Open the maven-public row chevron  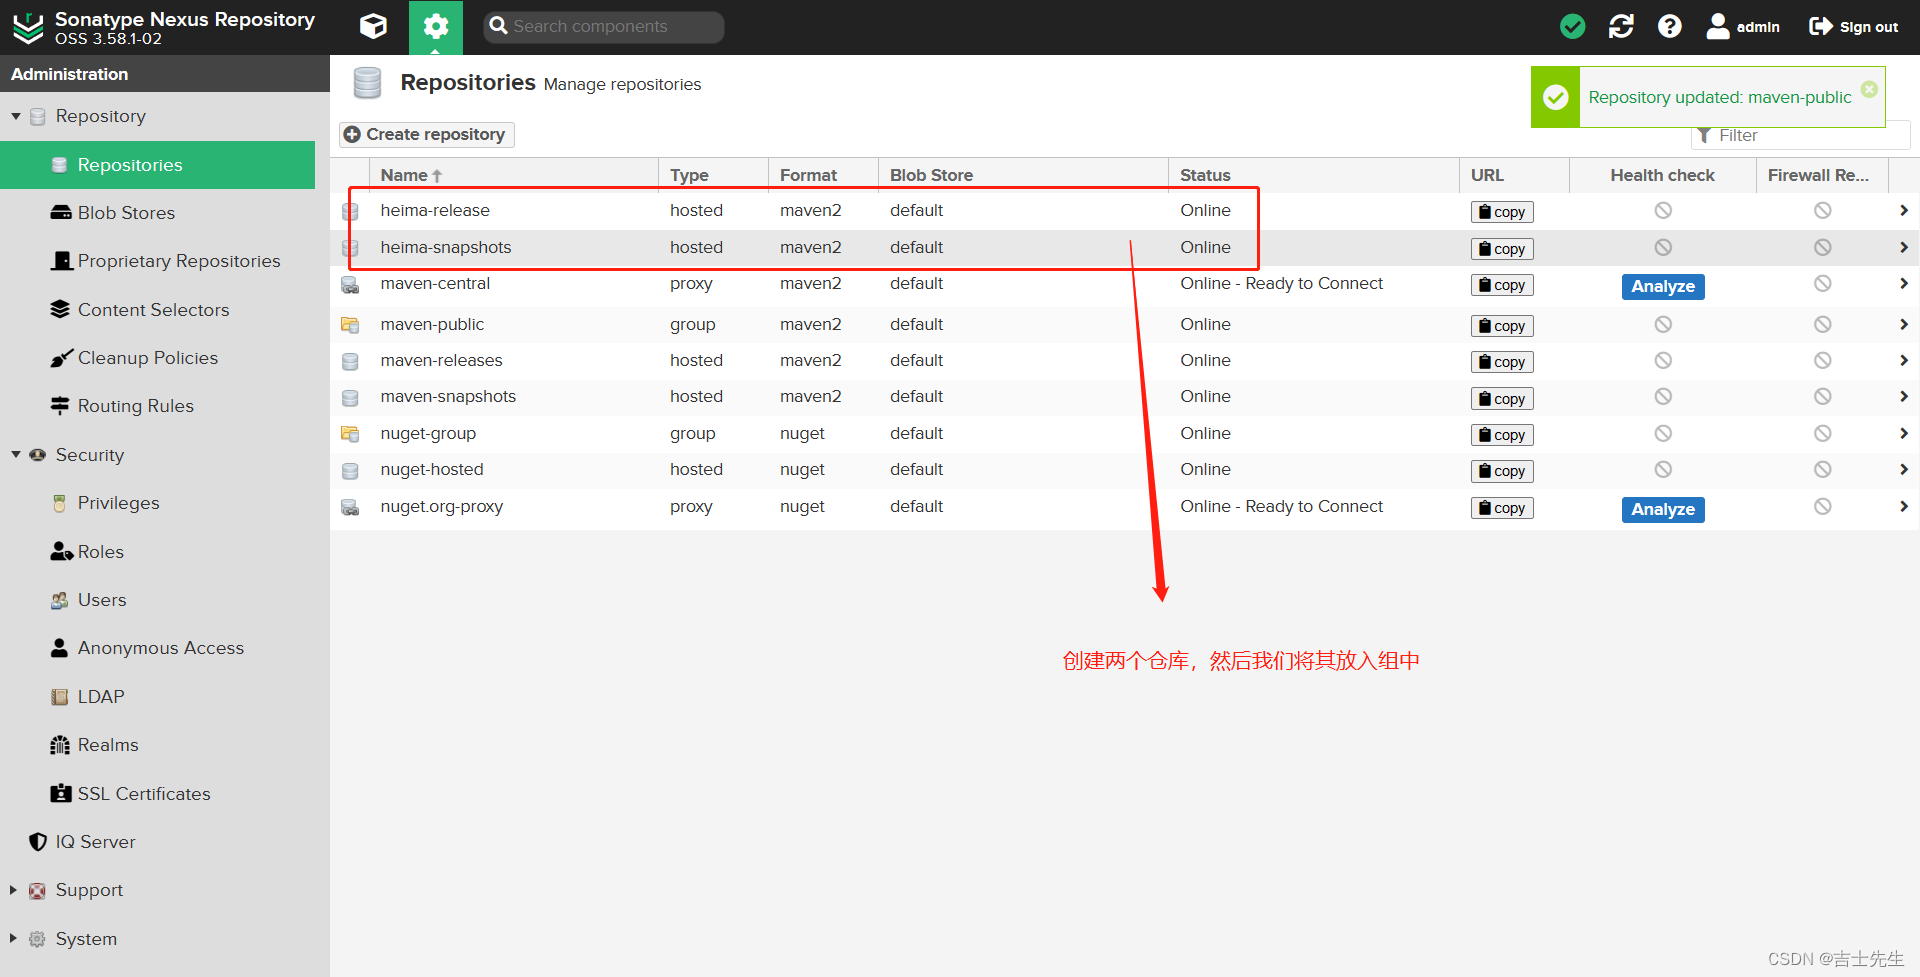[x=1904, y=324]
